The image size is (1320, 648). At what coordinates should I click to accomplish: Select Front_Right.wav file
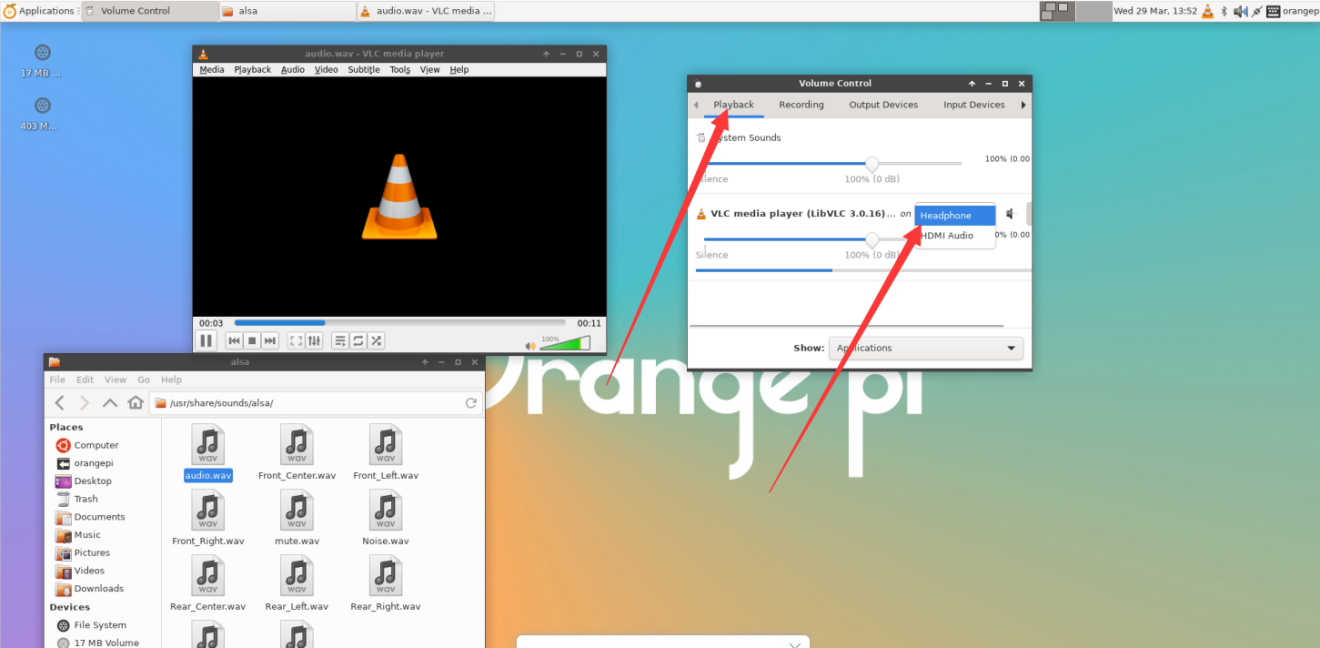pyautogui.click(x=208, y=518)
